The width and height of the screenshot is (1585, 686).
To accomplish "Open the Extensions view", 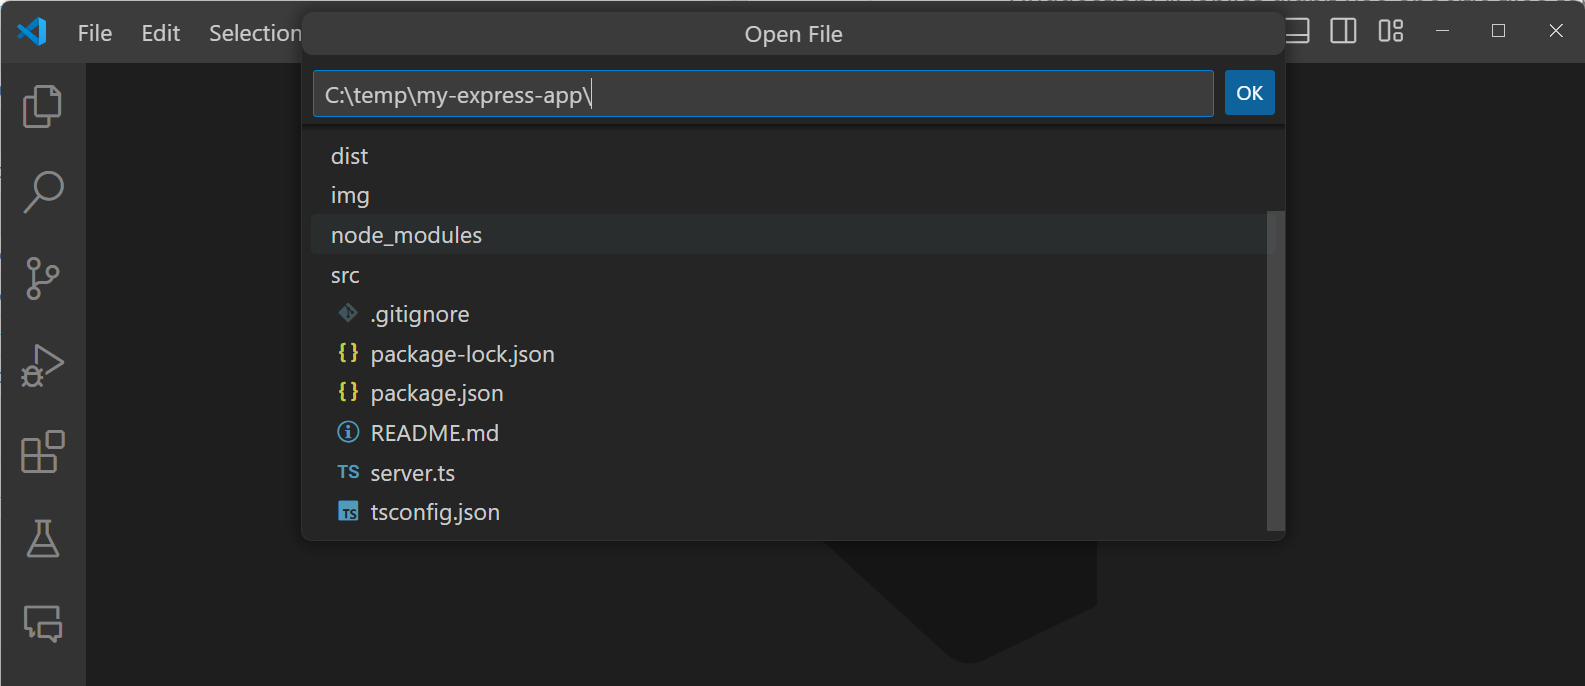I will click(x=42, y=452).
